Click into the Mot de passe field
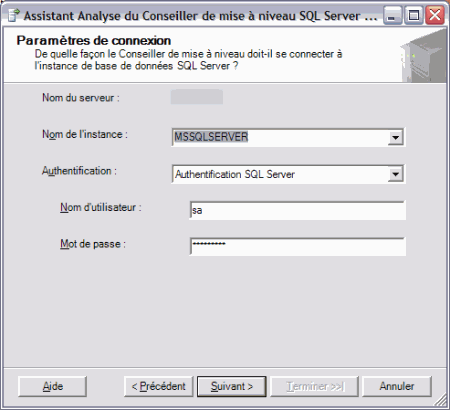 coord(298,247)
